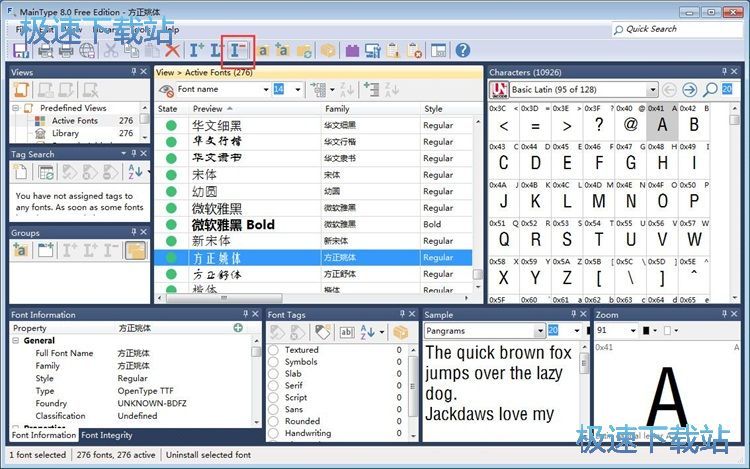Image resolution: width=750 pixels, height=469 pixels.
Task: Sort font list by the Style column header
Action: [447, 109]
